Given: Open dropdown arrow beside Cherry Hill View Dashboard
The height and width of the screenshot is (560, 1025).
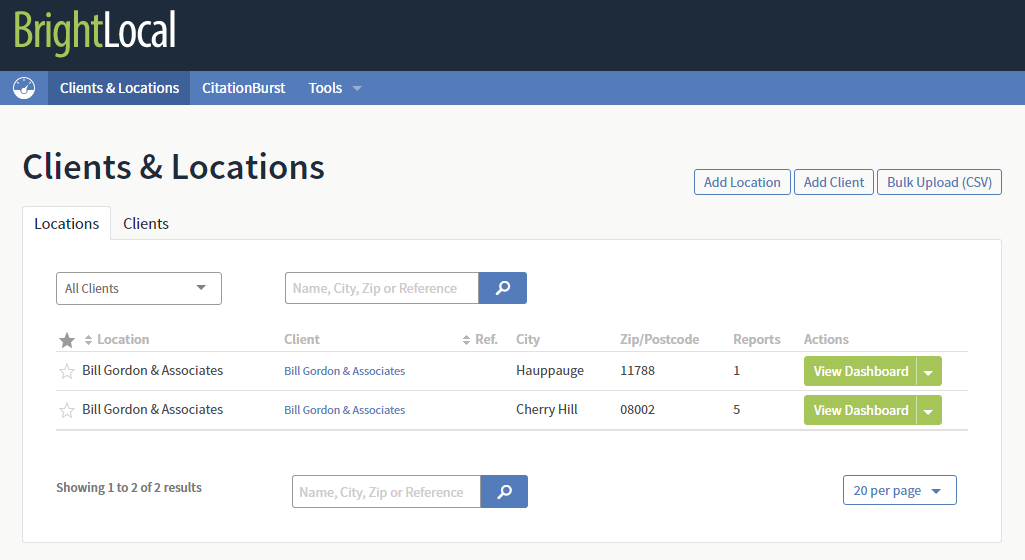Looking at the screenshot, I should (x=929, y=410).
